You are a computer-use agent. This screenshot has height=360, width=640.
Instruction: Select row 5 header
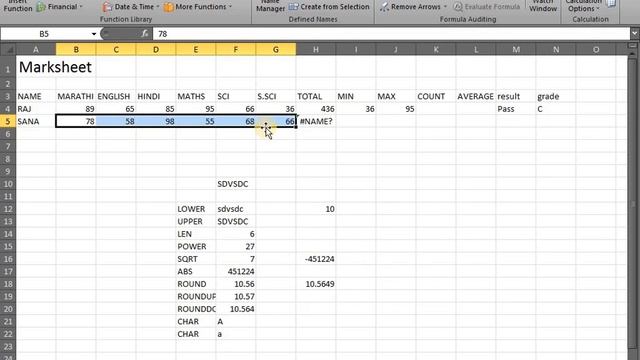8,121
